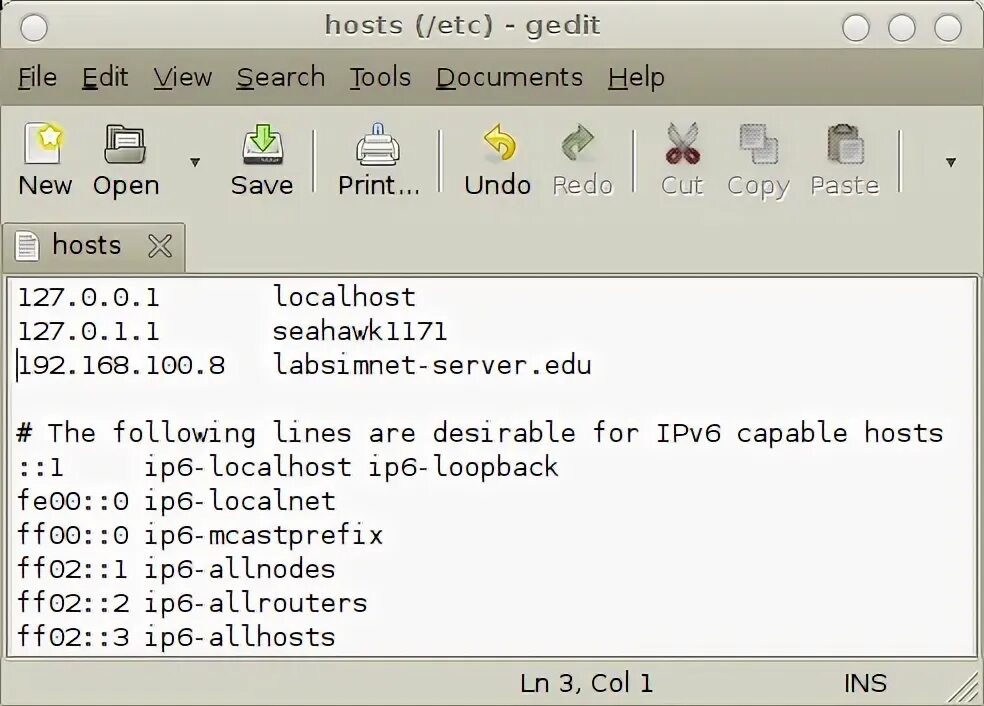Click the 'ip6-allhosts' entry
Image resolution: width=984 pixels, height=706 pixels.
(x=240, y=636)
